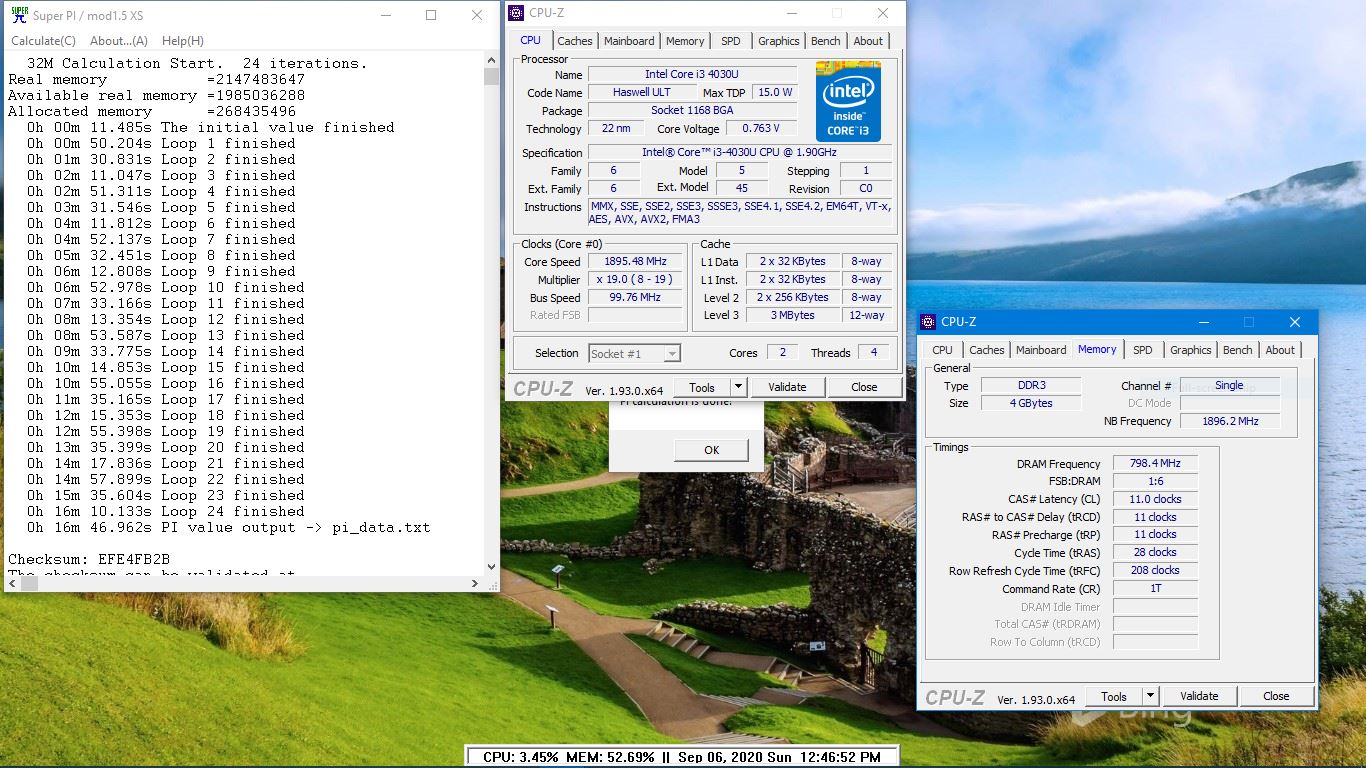Click the Cores count field showing 2
Viewport: 1366px width, 768px height.
click(x=782, y=352)
